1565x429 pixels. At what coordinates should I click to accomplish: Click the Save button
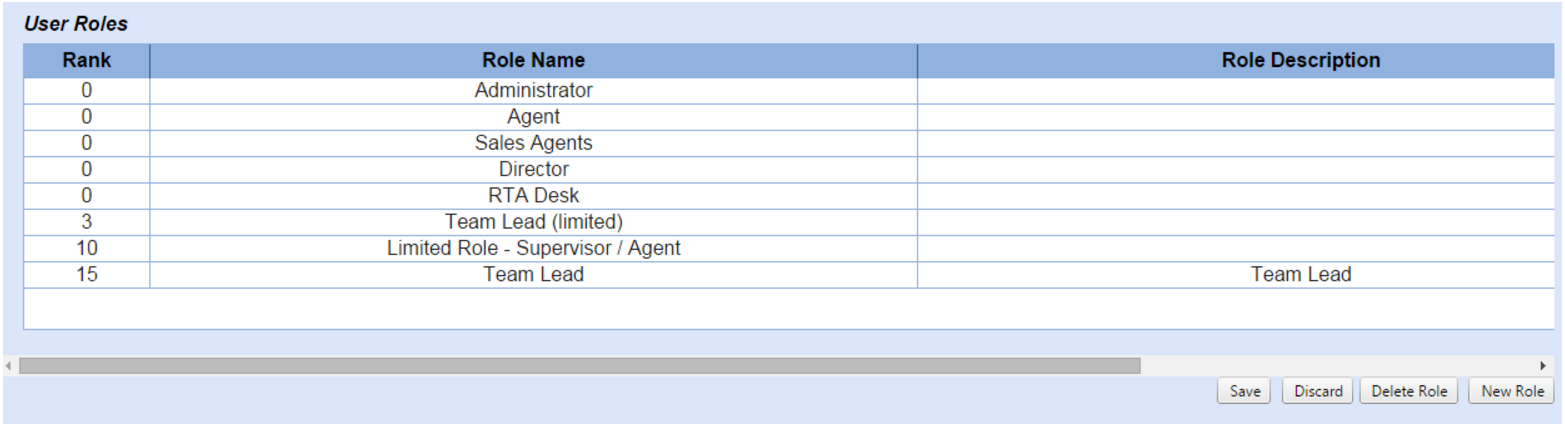[x=1244, y=391]
